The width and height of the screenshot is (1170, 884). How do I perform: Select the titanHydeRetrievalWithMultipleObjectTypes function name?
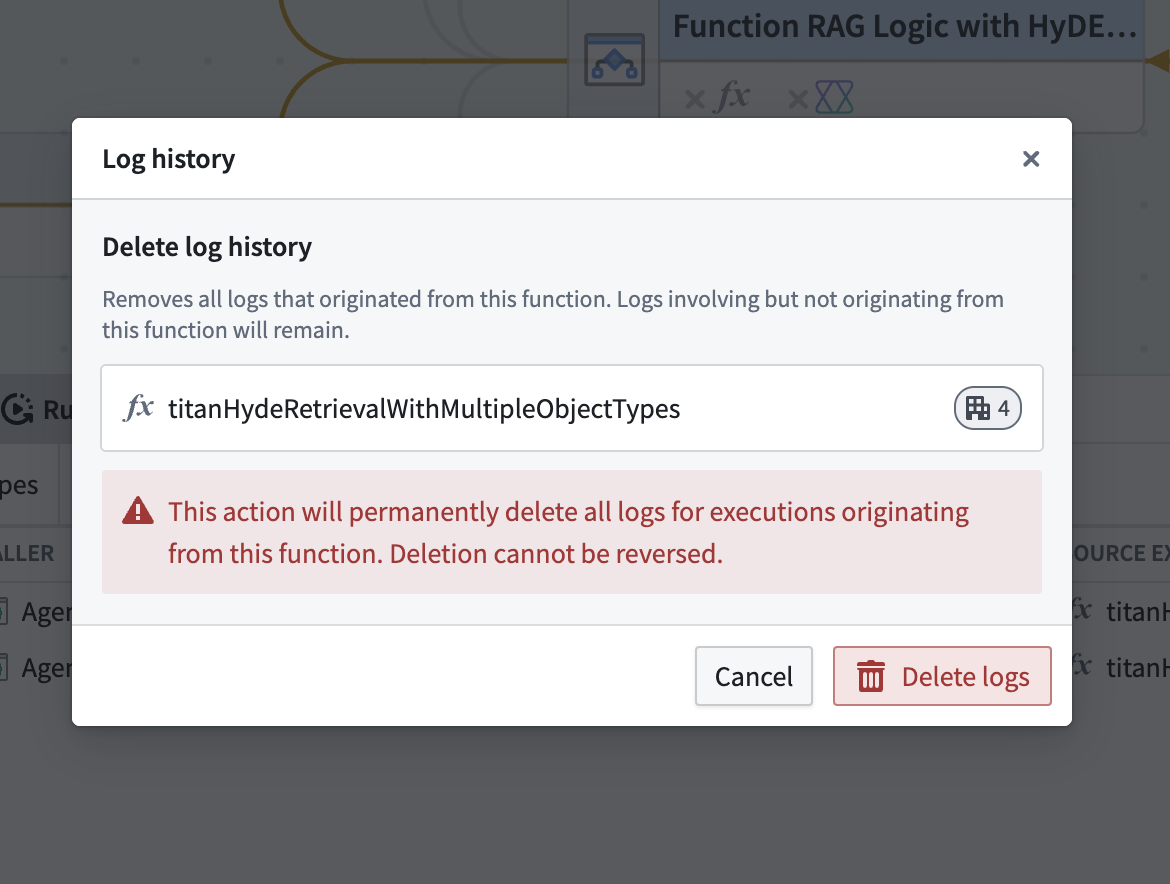pyautogui.click(x=424, y=409)
